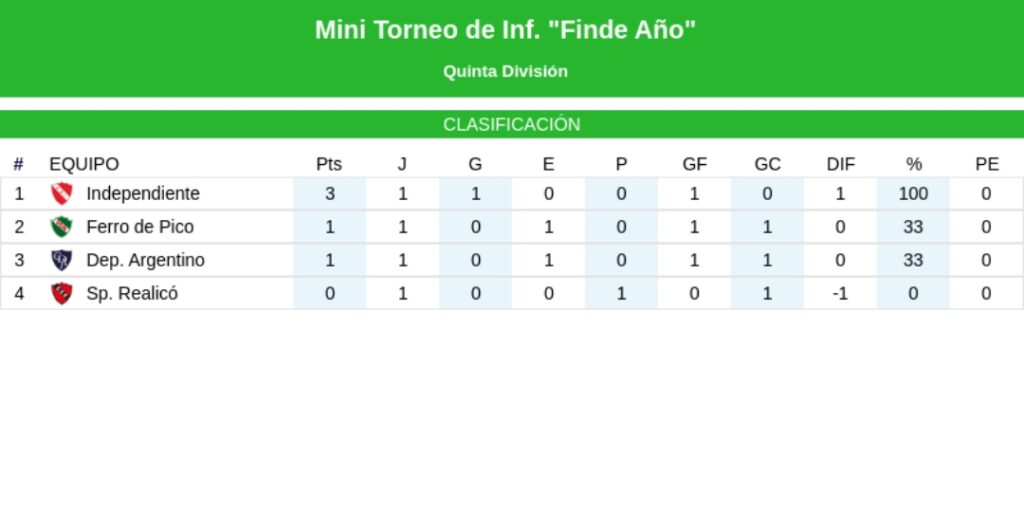This screenshot has height=512, width=1024.
Task: Click the CLASIFICACIÓN section header bar
Action: [x=512, y=124]
